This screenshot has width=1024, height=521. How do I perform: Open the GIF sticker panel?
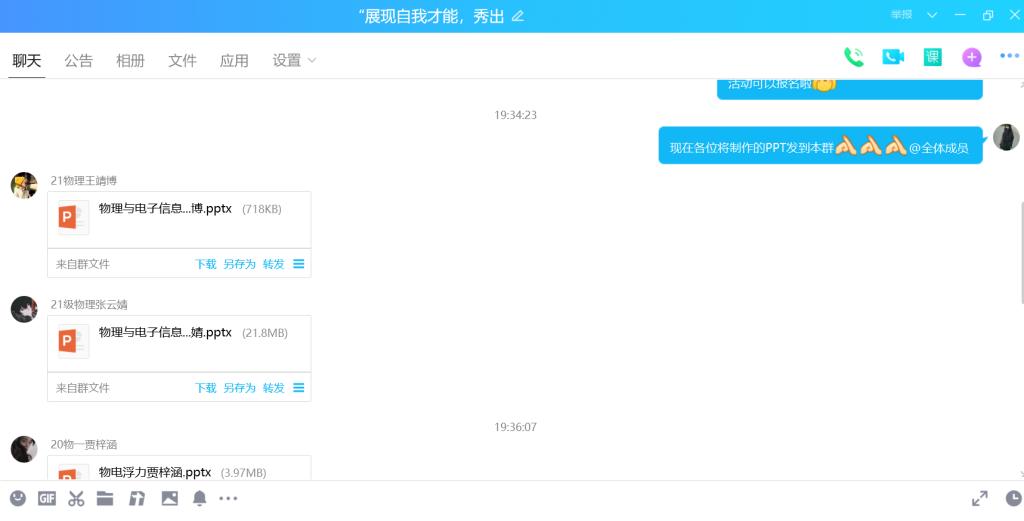coord(46,499)
